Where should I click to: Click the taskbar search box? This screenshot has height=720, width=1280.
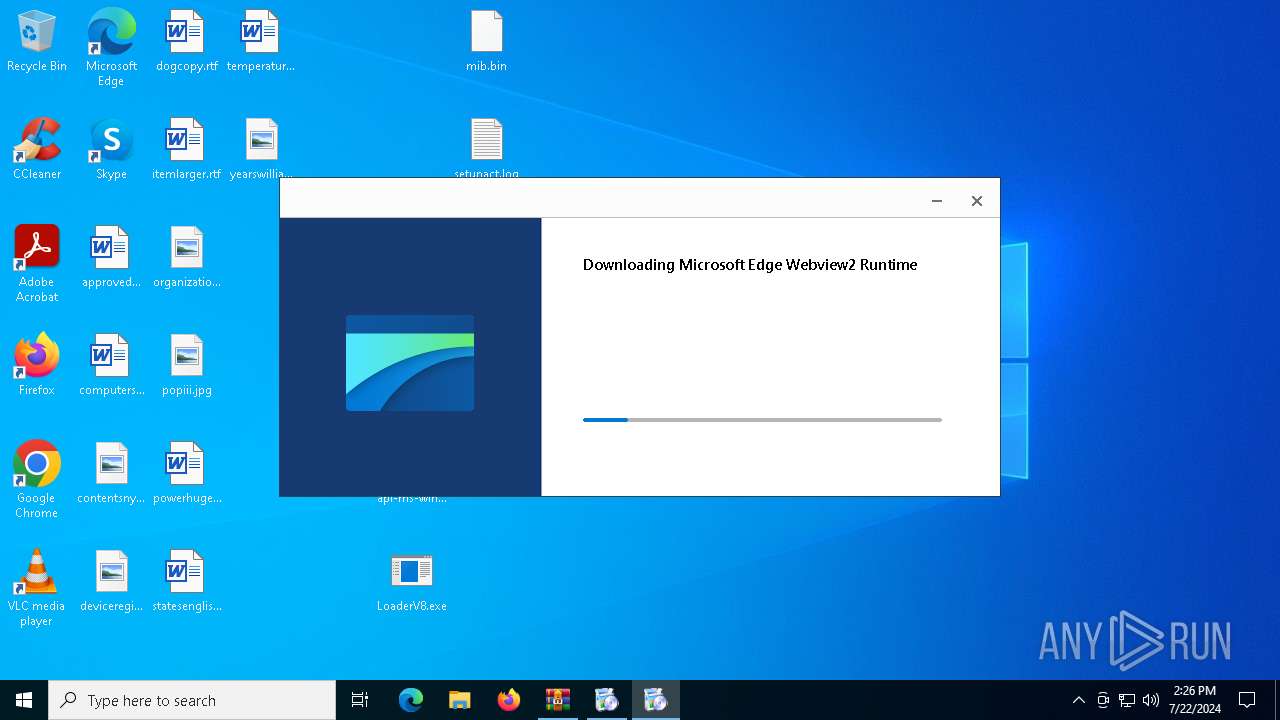[192, 700]
